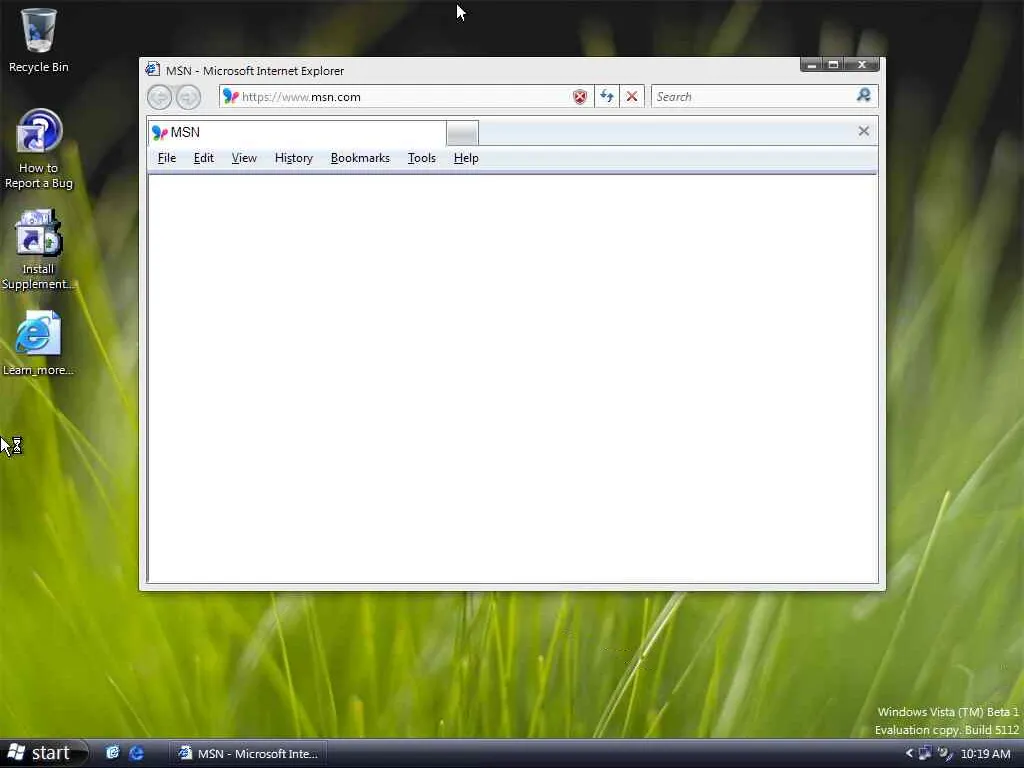Click the Forward navigation arrow

pyautogui.click(x=188, y=97)
